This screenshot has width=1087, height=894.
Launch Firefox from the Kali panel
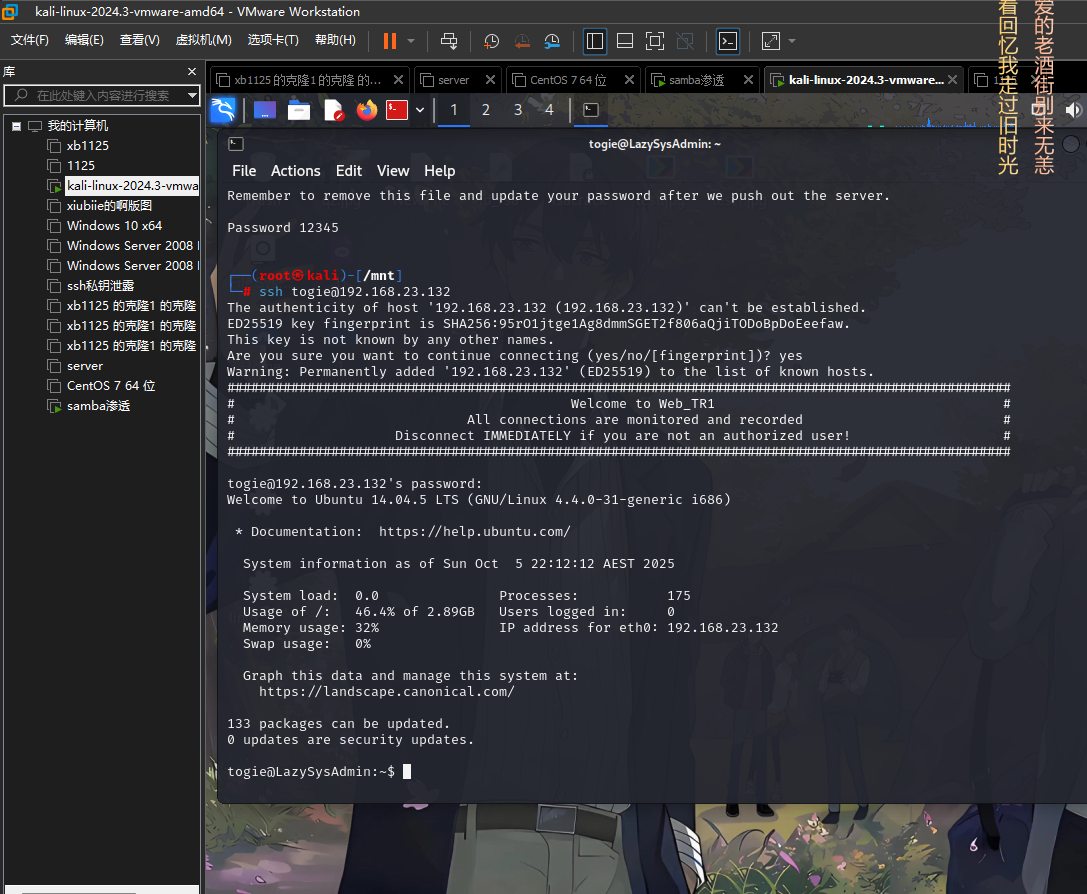[x=367, y=110]
